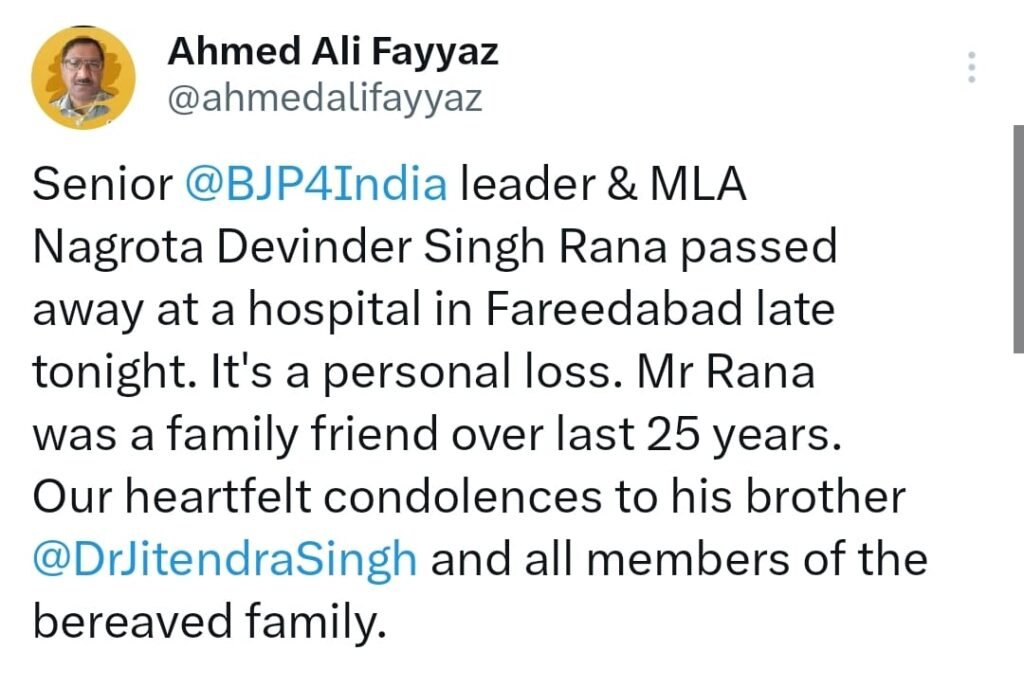Click the words "his brother" in the tweet

[x=806, y=497]
